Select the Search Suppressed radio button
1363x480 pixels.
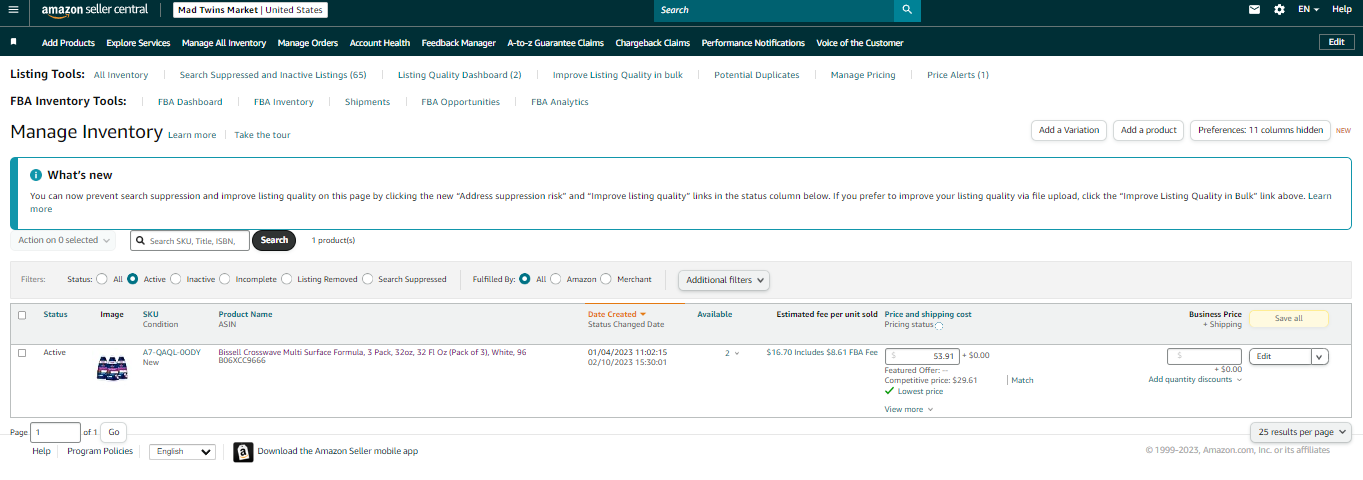tap(368, 279)
